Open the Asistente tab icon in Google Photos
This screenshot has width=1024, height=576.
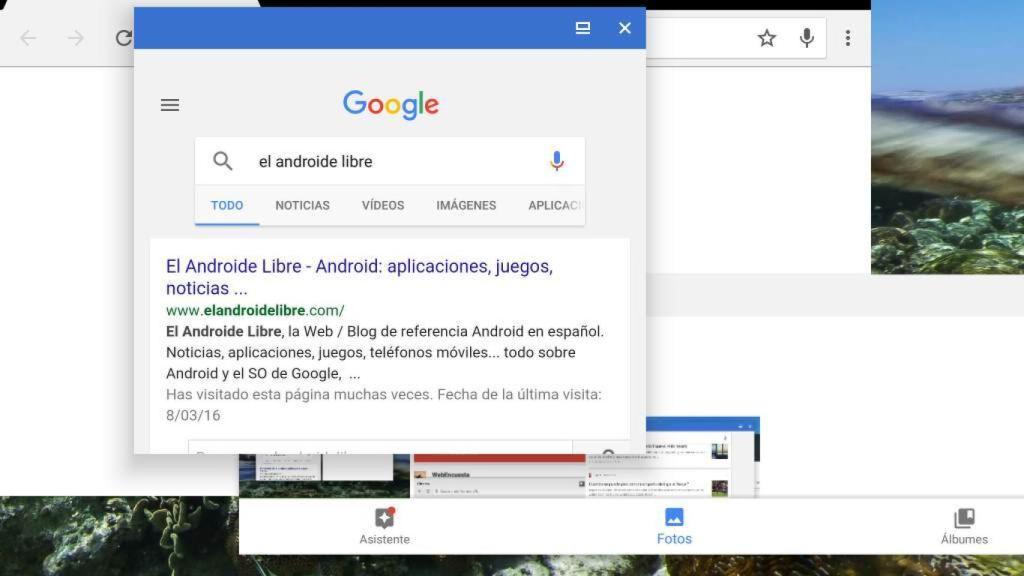(384, 517)
